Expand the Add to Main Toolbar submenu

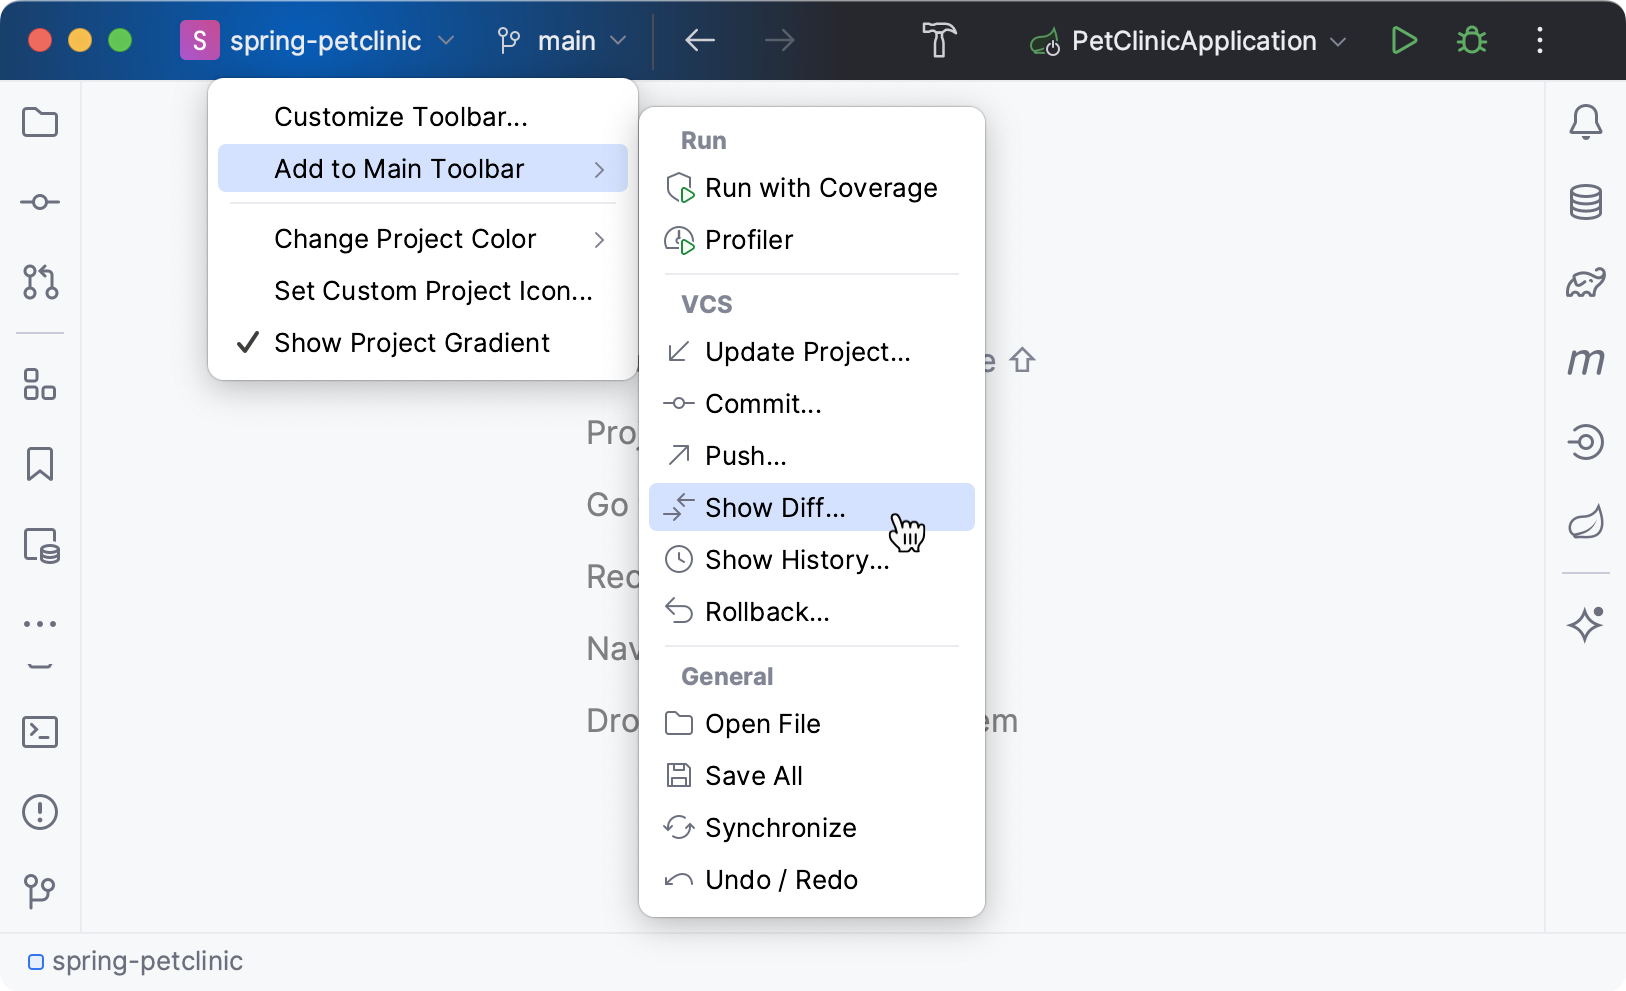tap(422, 169)
